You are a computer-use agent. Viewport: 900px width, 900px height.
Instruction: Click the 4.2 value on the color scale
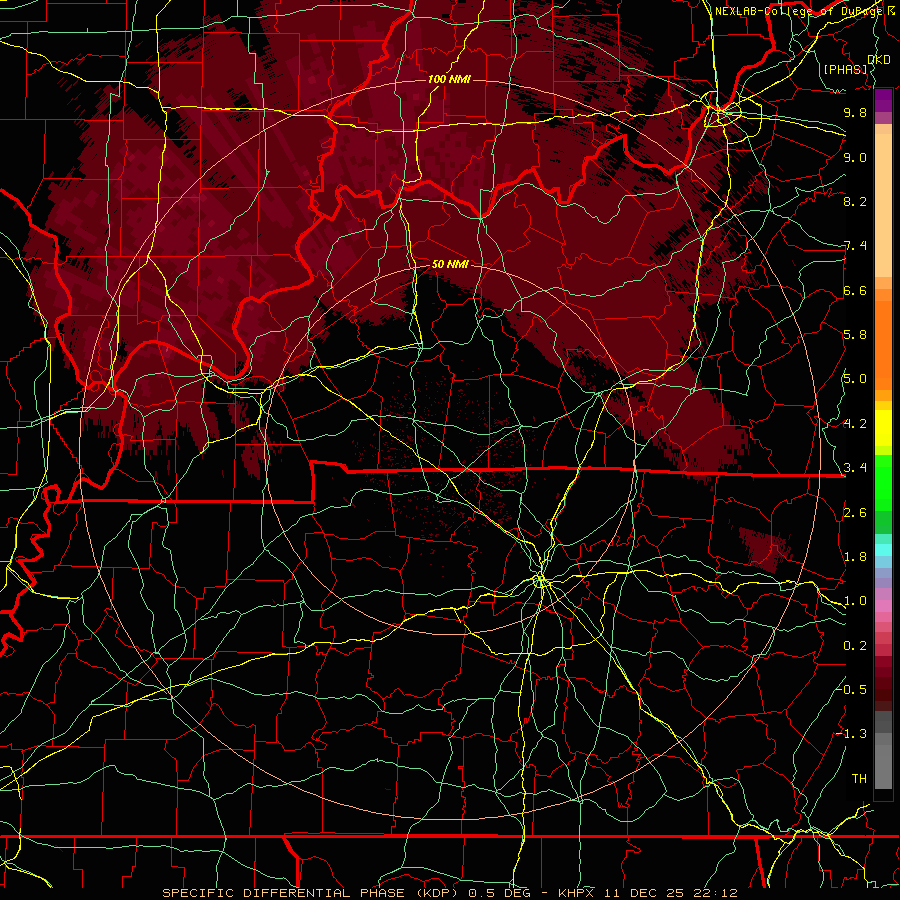point(855,424)
